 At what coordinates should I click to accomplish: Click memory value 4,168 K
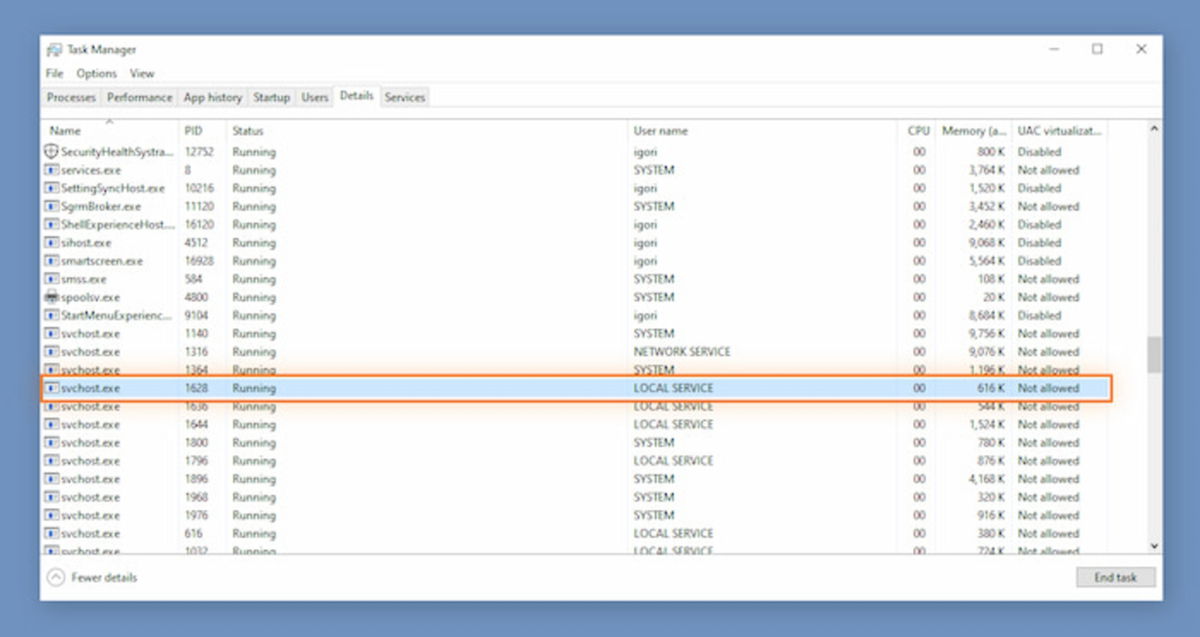coord(987,479)
